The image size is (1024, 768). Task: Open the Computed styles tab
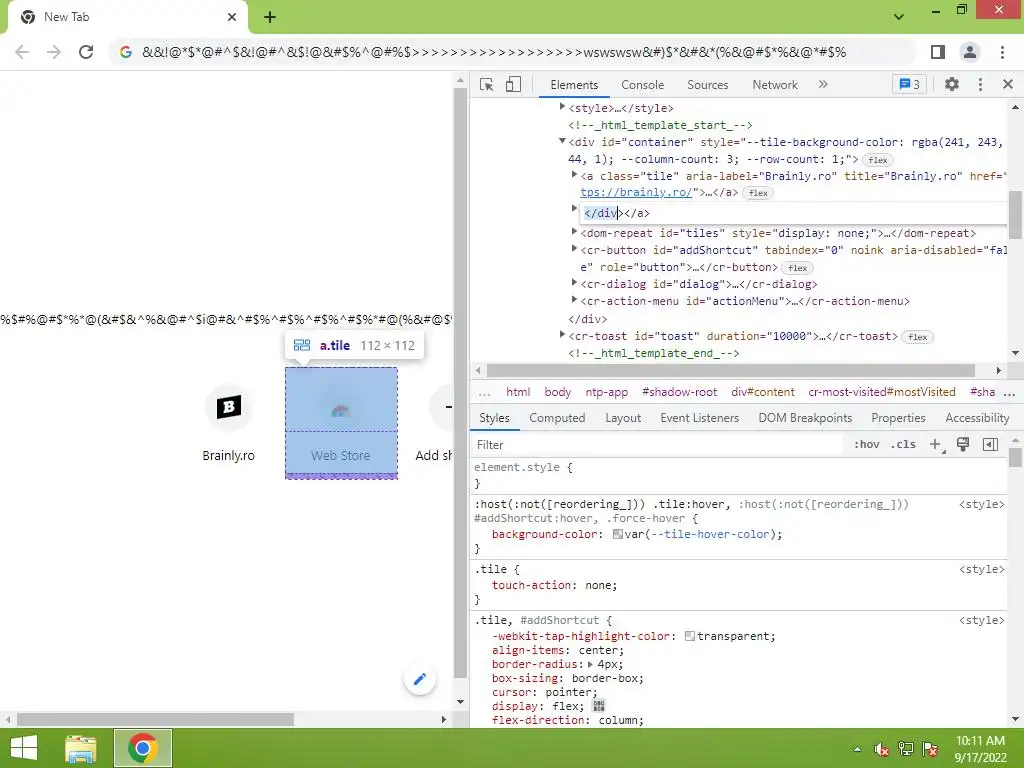tap(557, 418)
